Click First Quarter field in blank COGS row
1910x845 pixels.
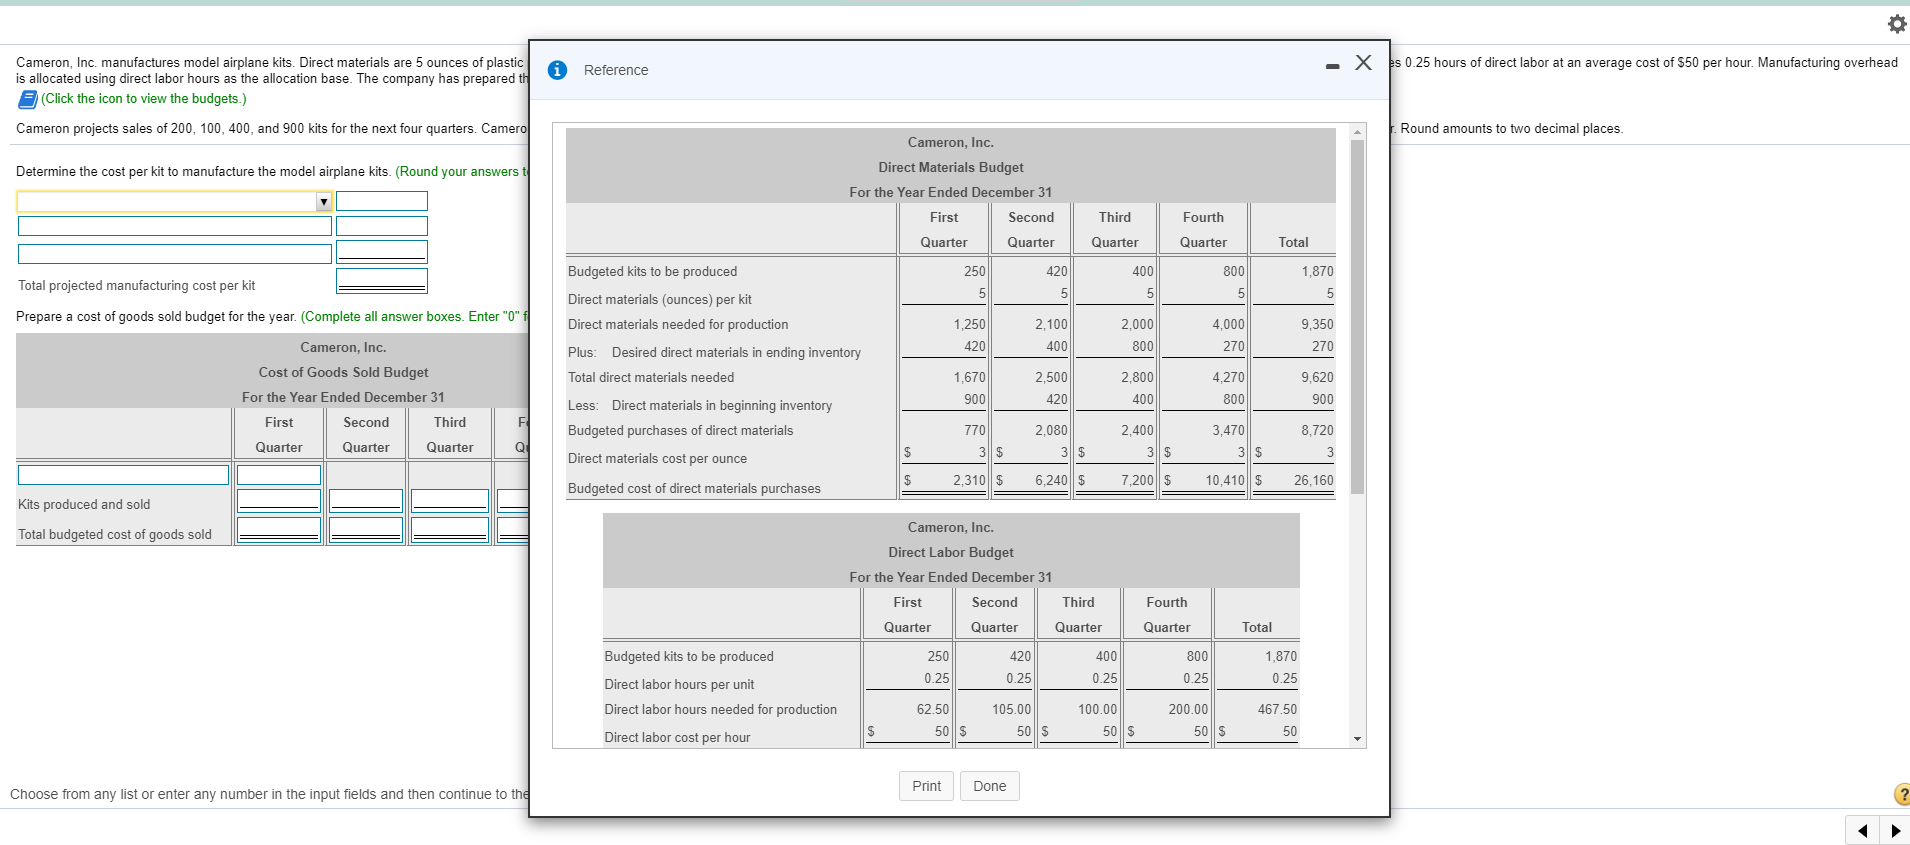coord(279,475)
